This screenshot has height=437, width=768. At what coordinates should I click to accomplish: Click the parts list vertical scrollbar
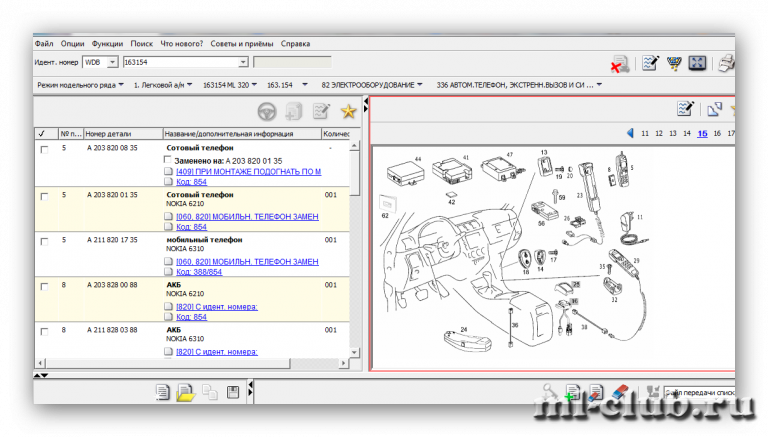click(356, 250)
